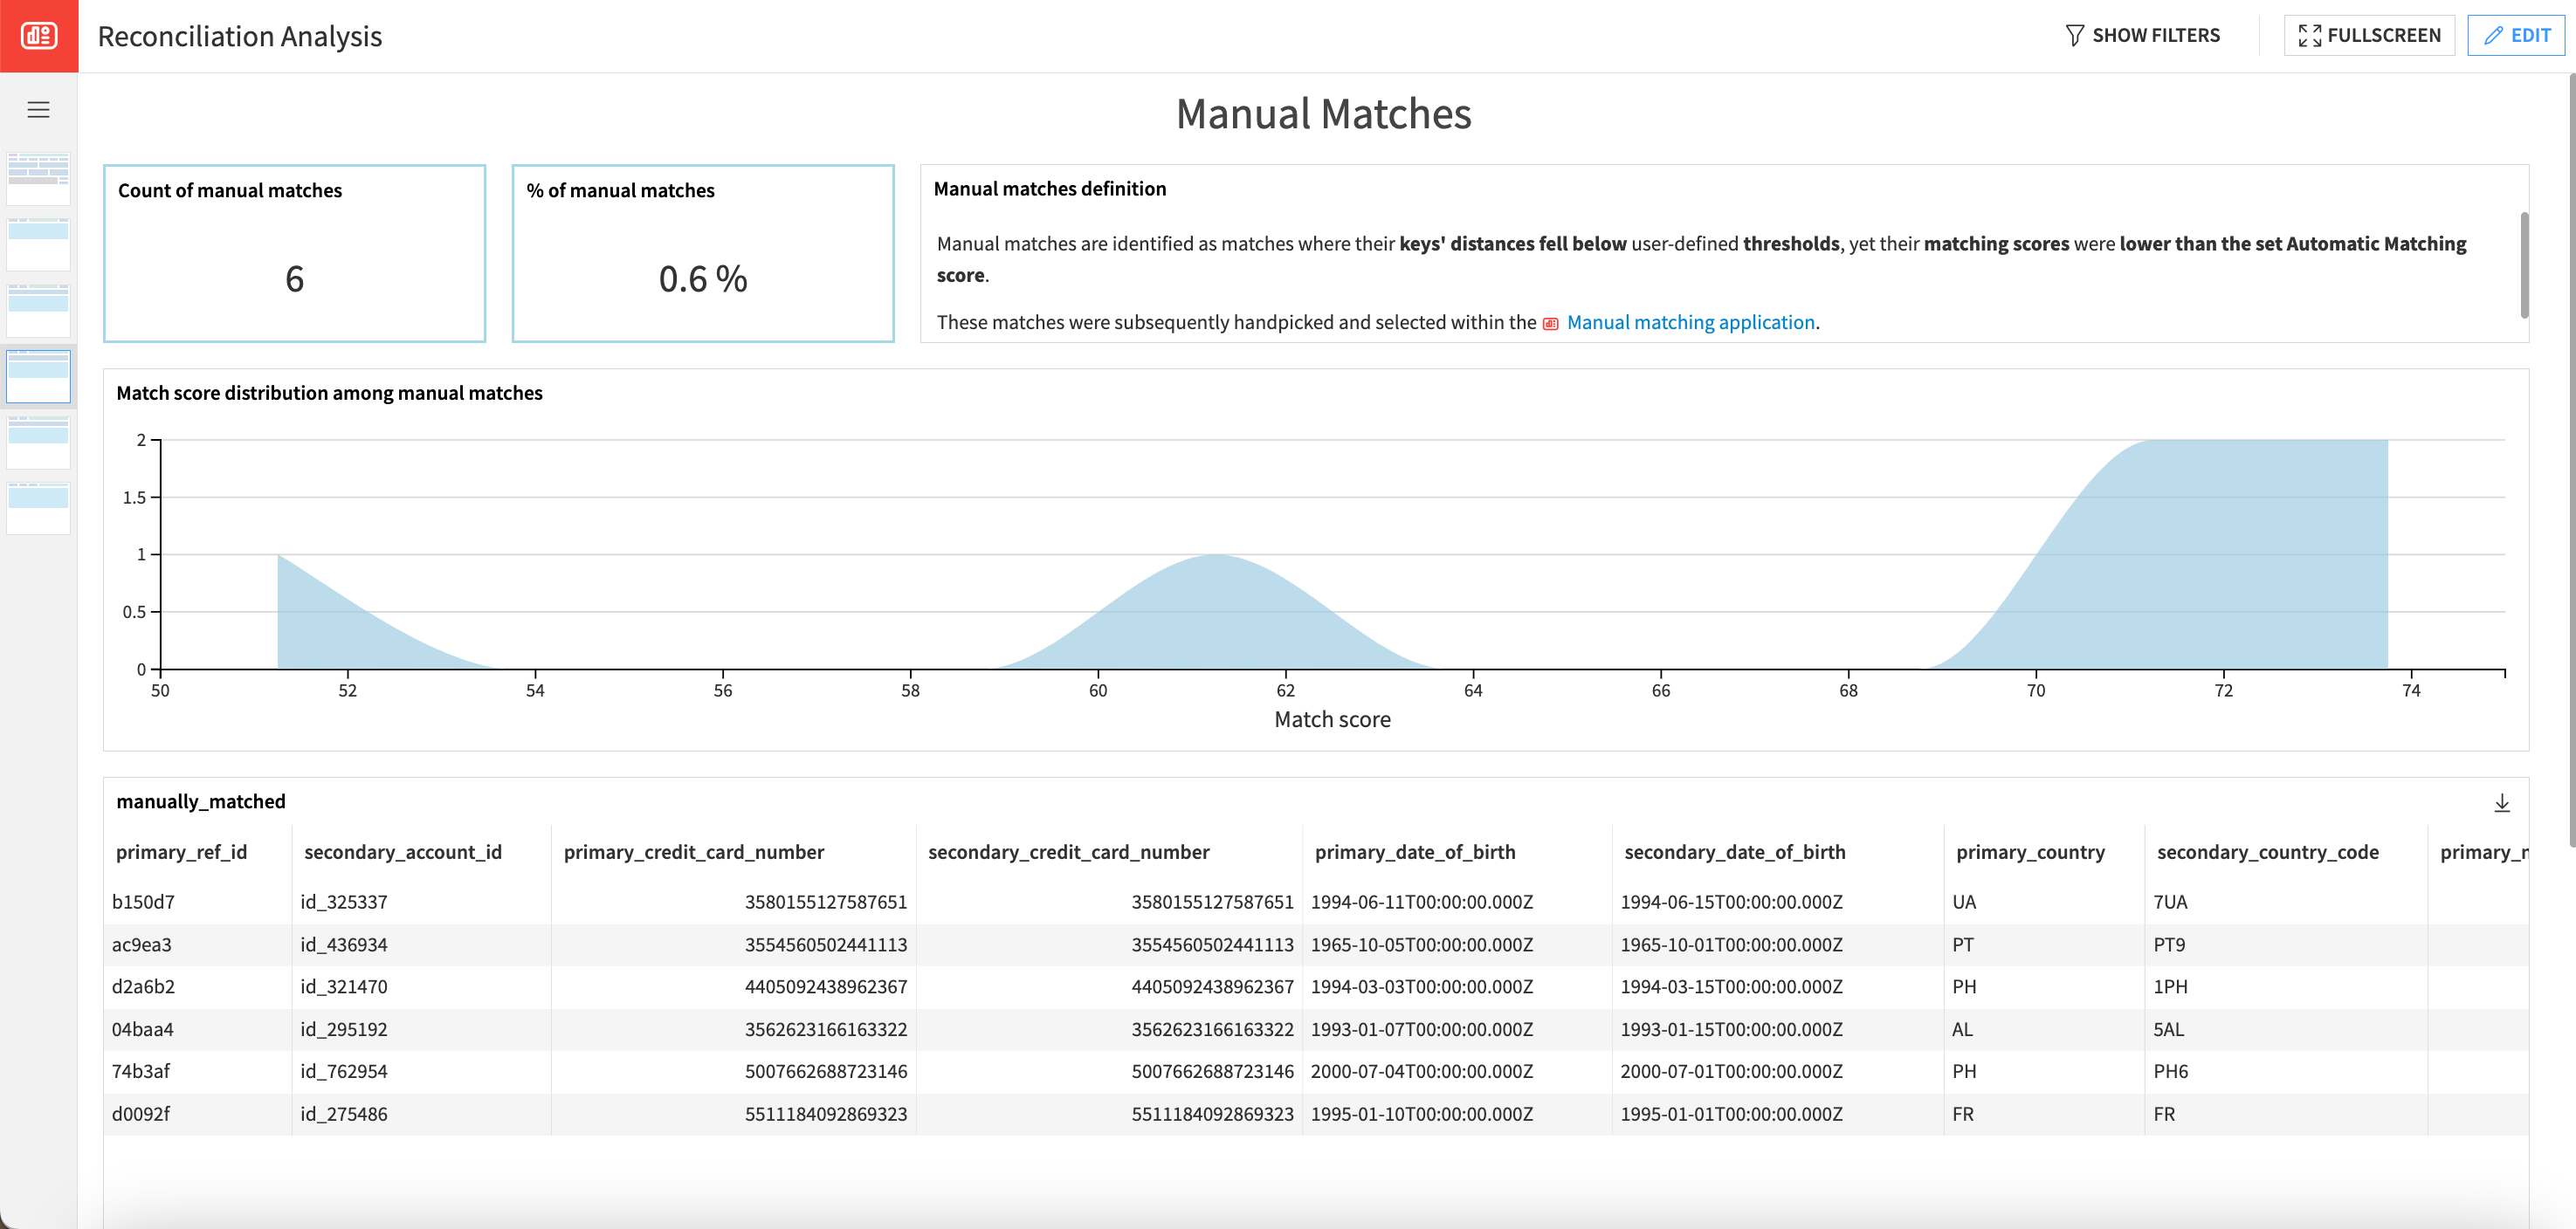The height and width of the screenshot is (1229, 2576).
Task: Show the dashboard filters
Action: (2142, 36)
